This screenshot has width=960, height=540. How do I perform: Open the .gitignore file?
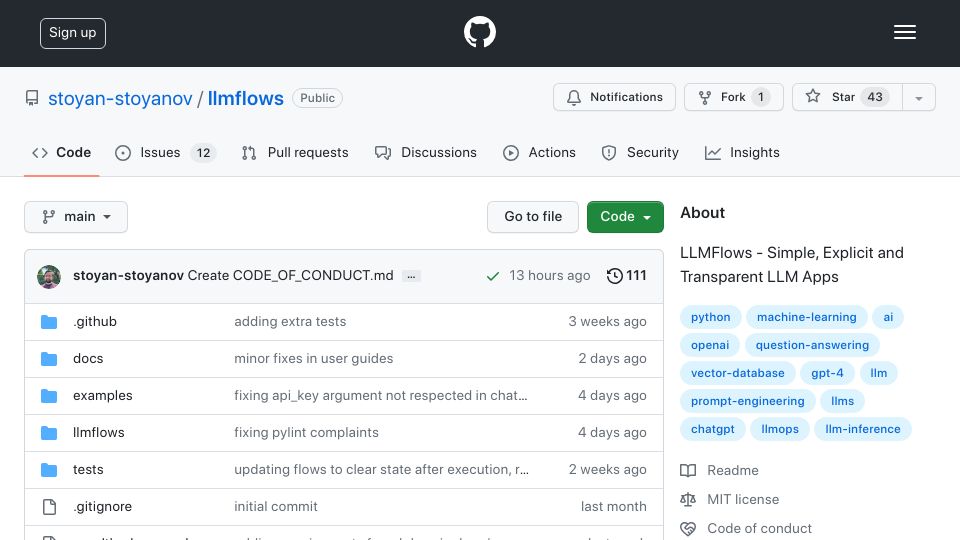tap(103, 506)
